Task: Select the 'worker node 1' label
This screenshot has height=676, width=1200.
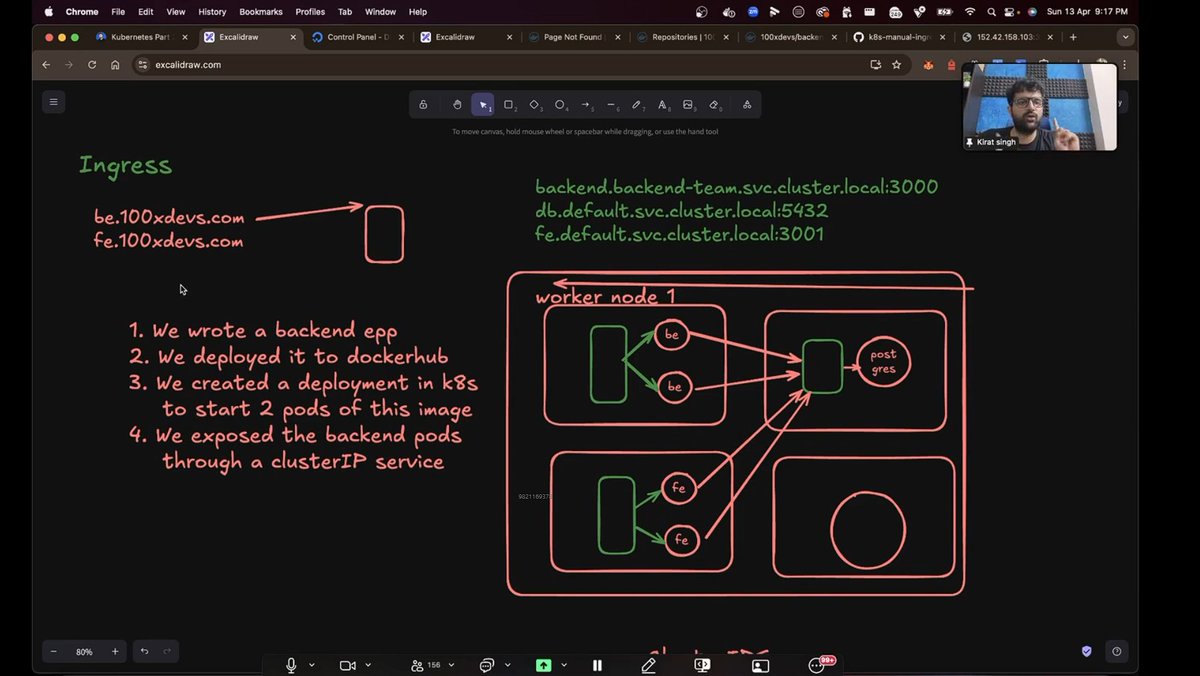Action: point(605,297)
